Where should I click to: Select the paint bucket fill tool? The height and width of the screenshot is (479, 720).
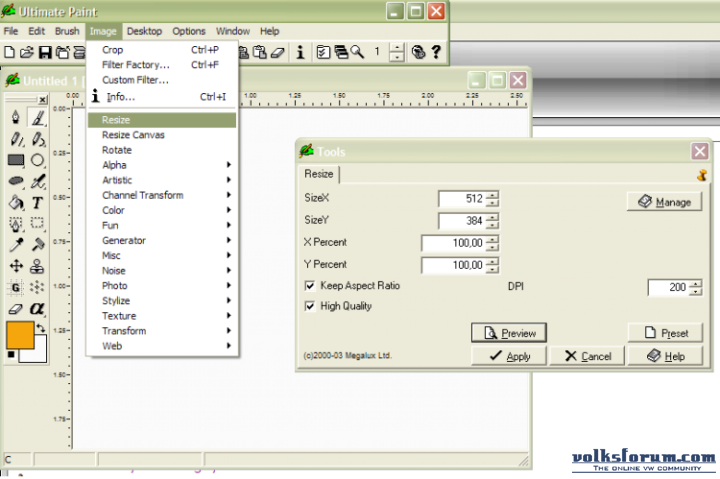tap(16, 202)
